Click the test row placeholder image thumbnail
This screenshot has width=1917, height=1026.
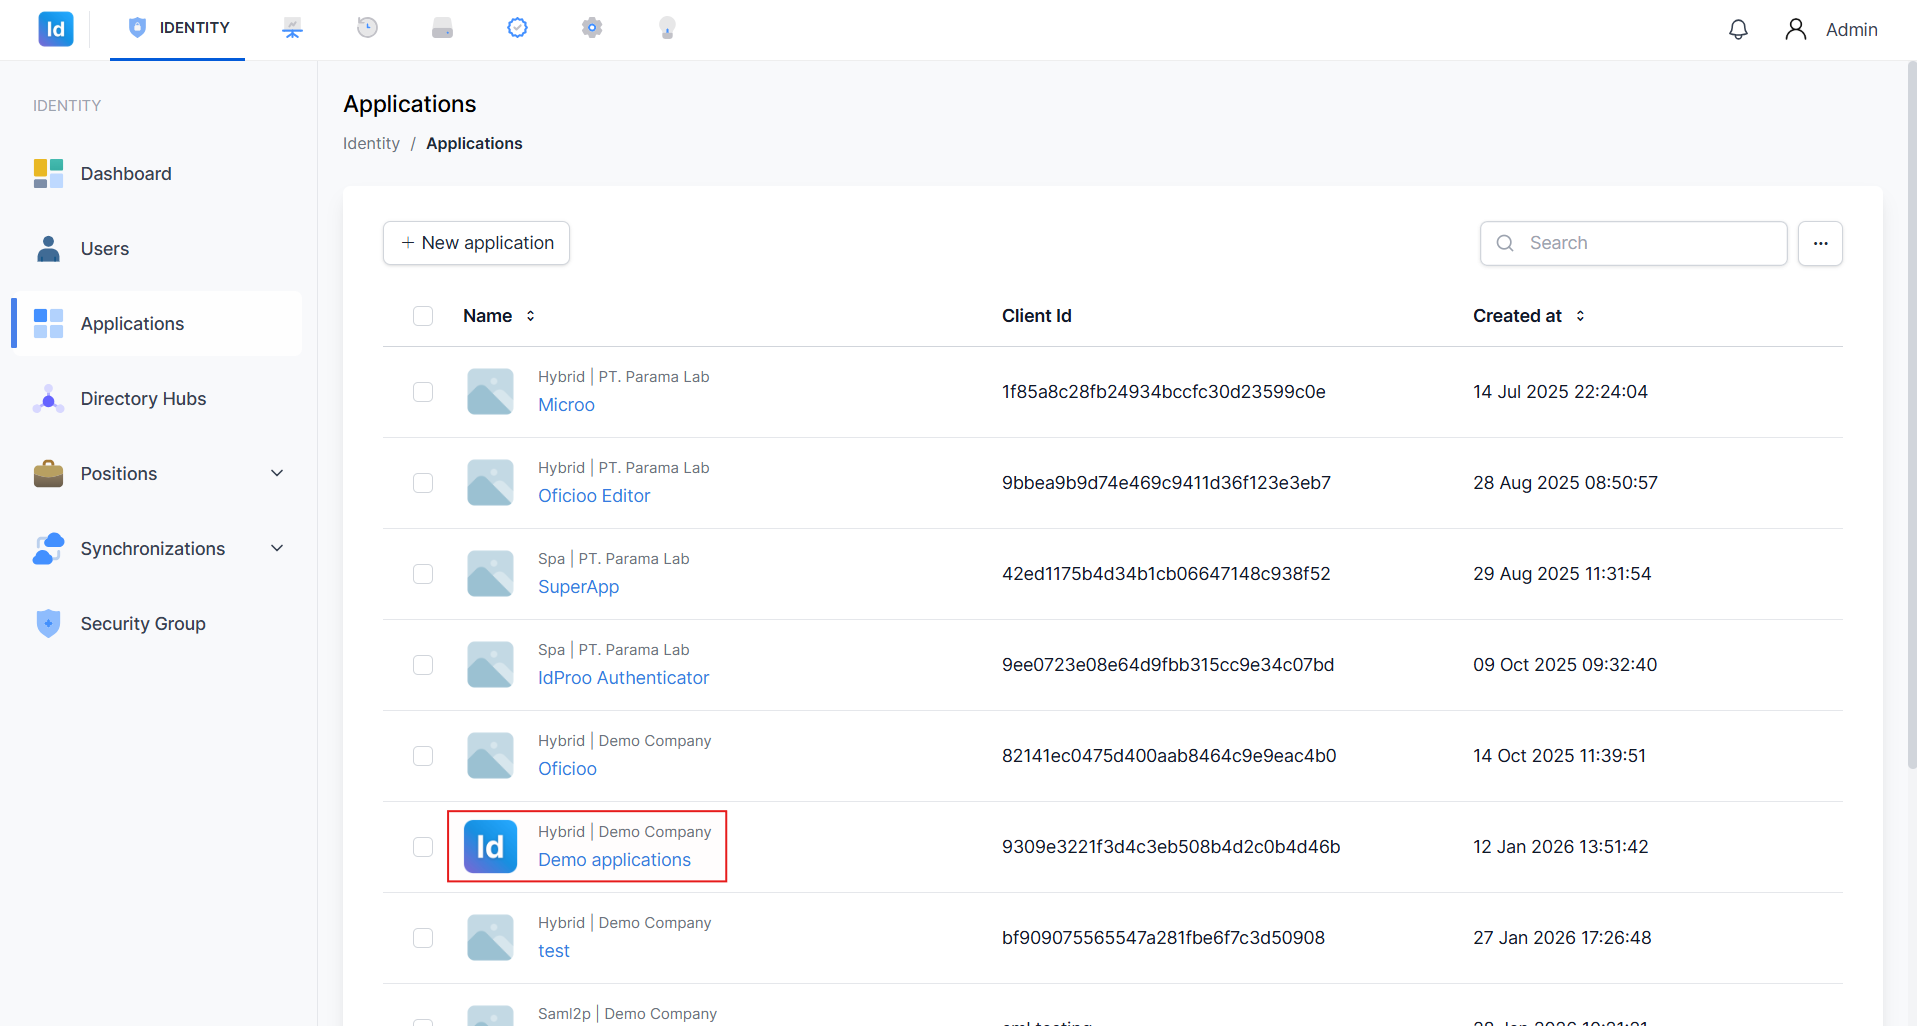(x=490, y=938)
